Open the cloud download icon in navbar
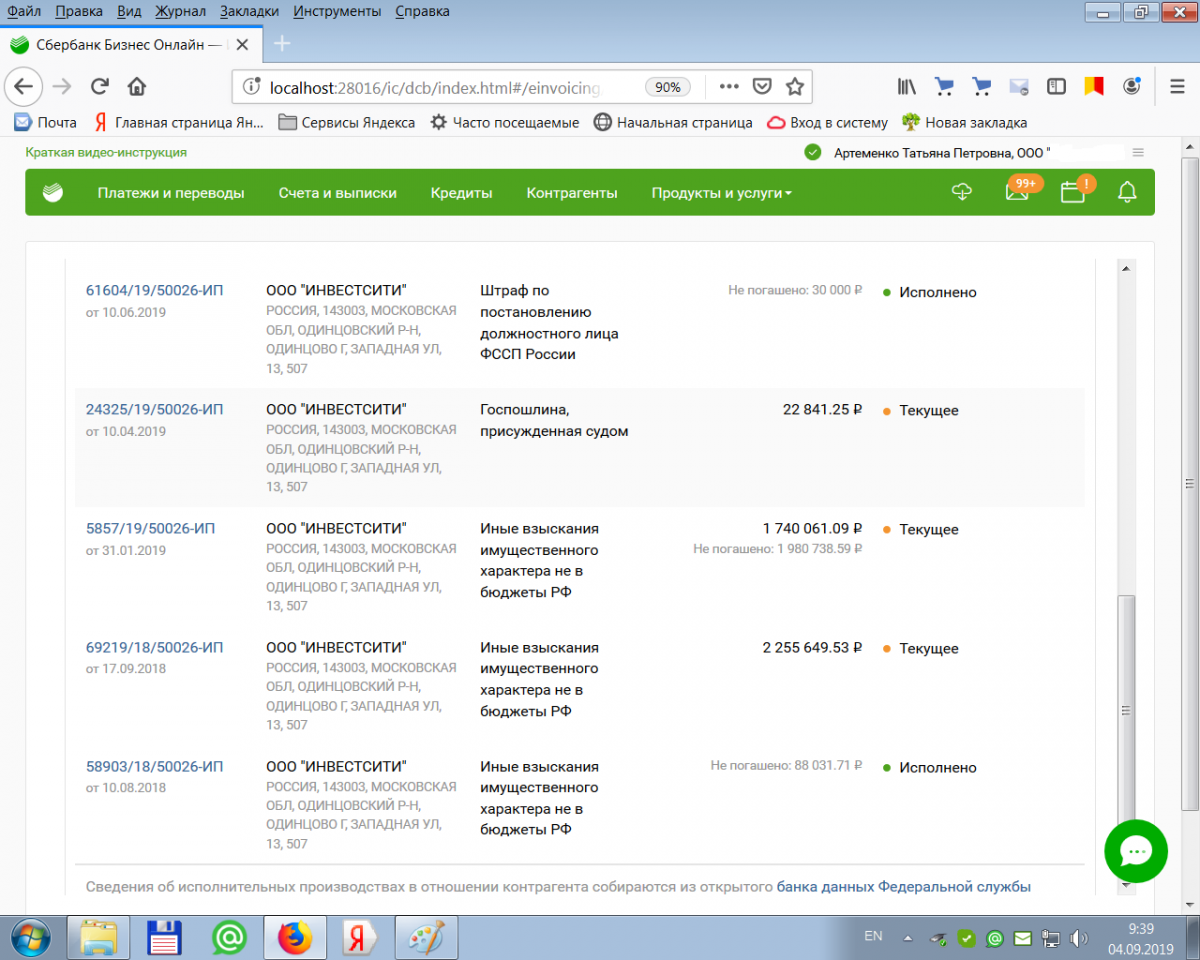This screenshot has width=1200, height=960. (x=962, y=192)
